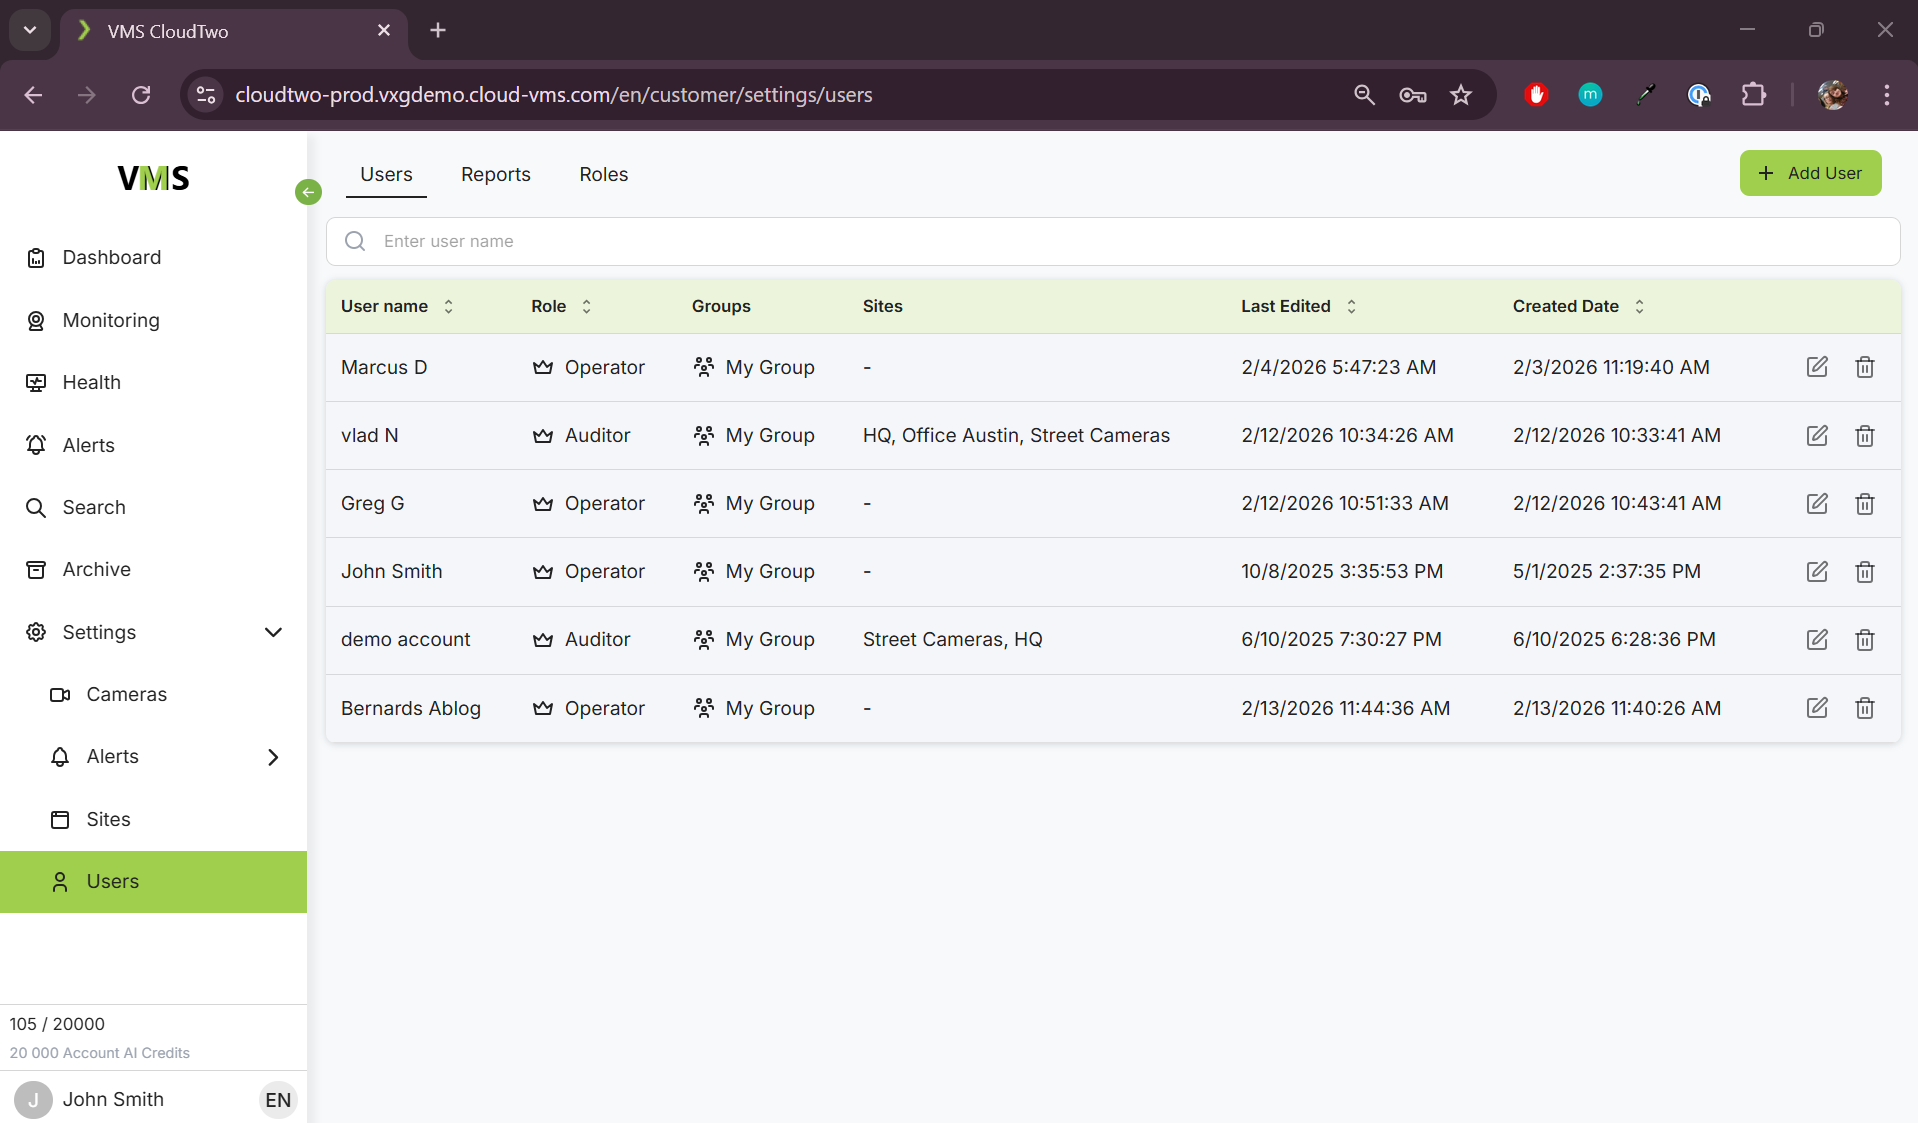The height and width of the screenshot is (1123, 1918).
Task: Click the Add User button
Action: click(x=1810, y=173)
